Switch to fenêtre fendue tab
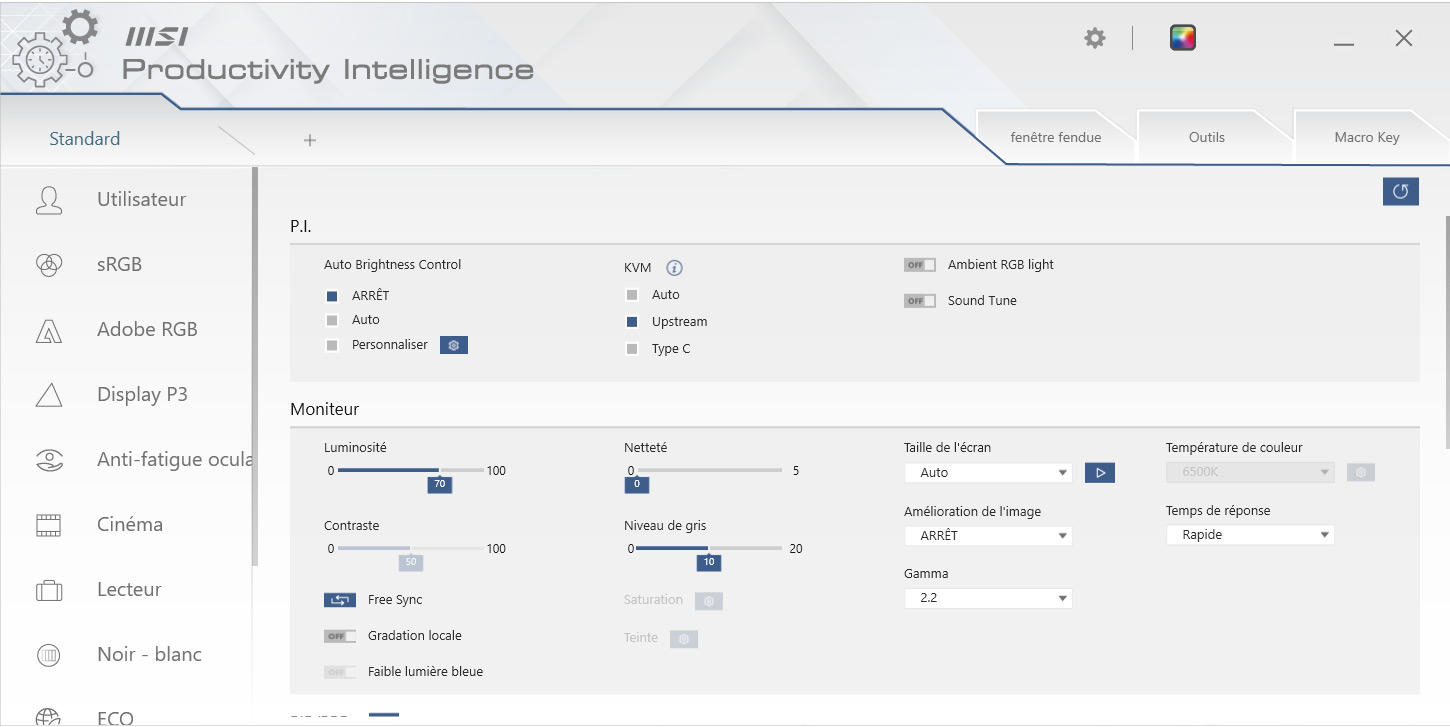 (1056, 138)
